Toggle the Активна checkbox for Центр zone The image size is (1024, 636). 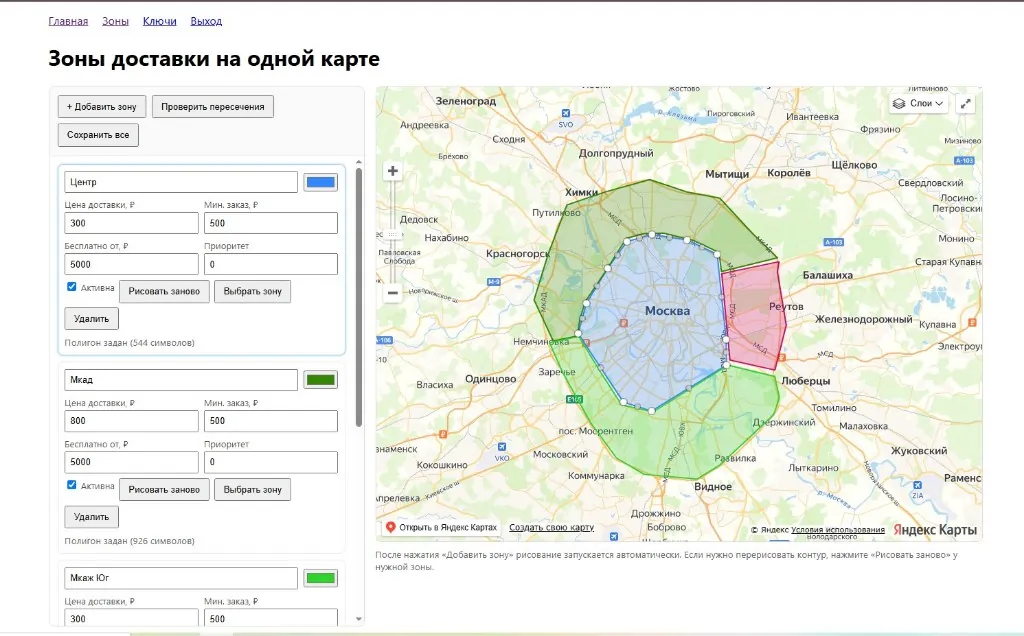(72, 287)
